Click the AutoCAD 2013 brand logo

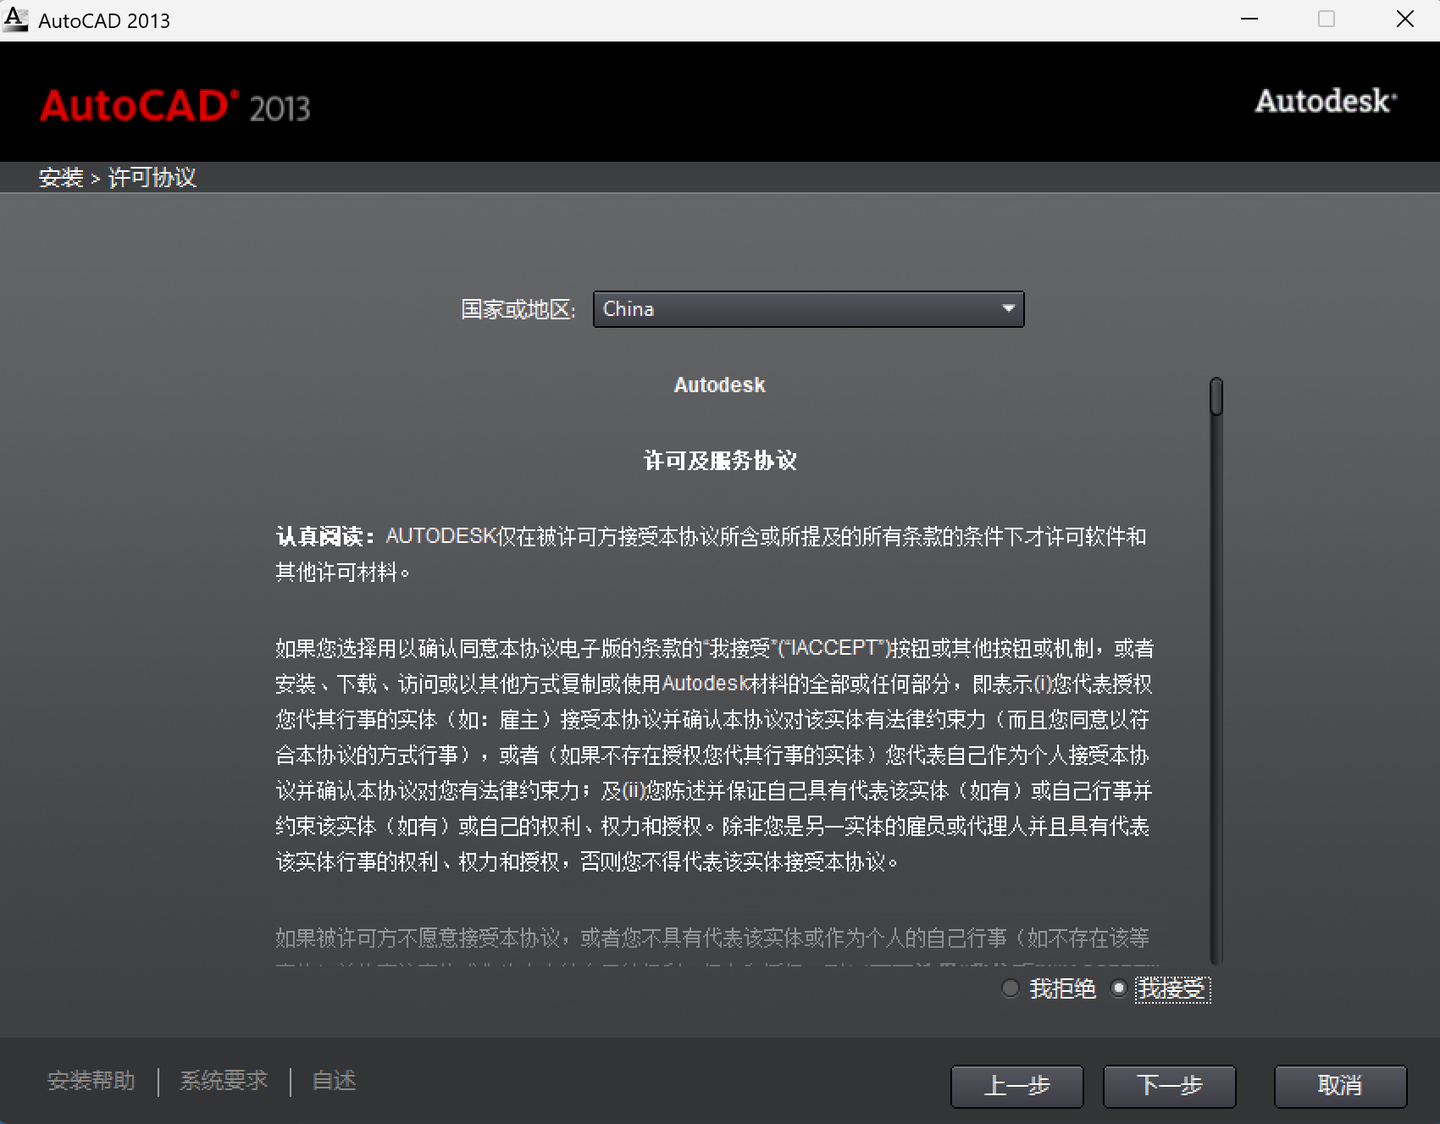(x=174, y=105)
